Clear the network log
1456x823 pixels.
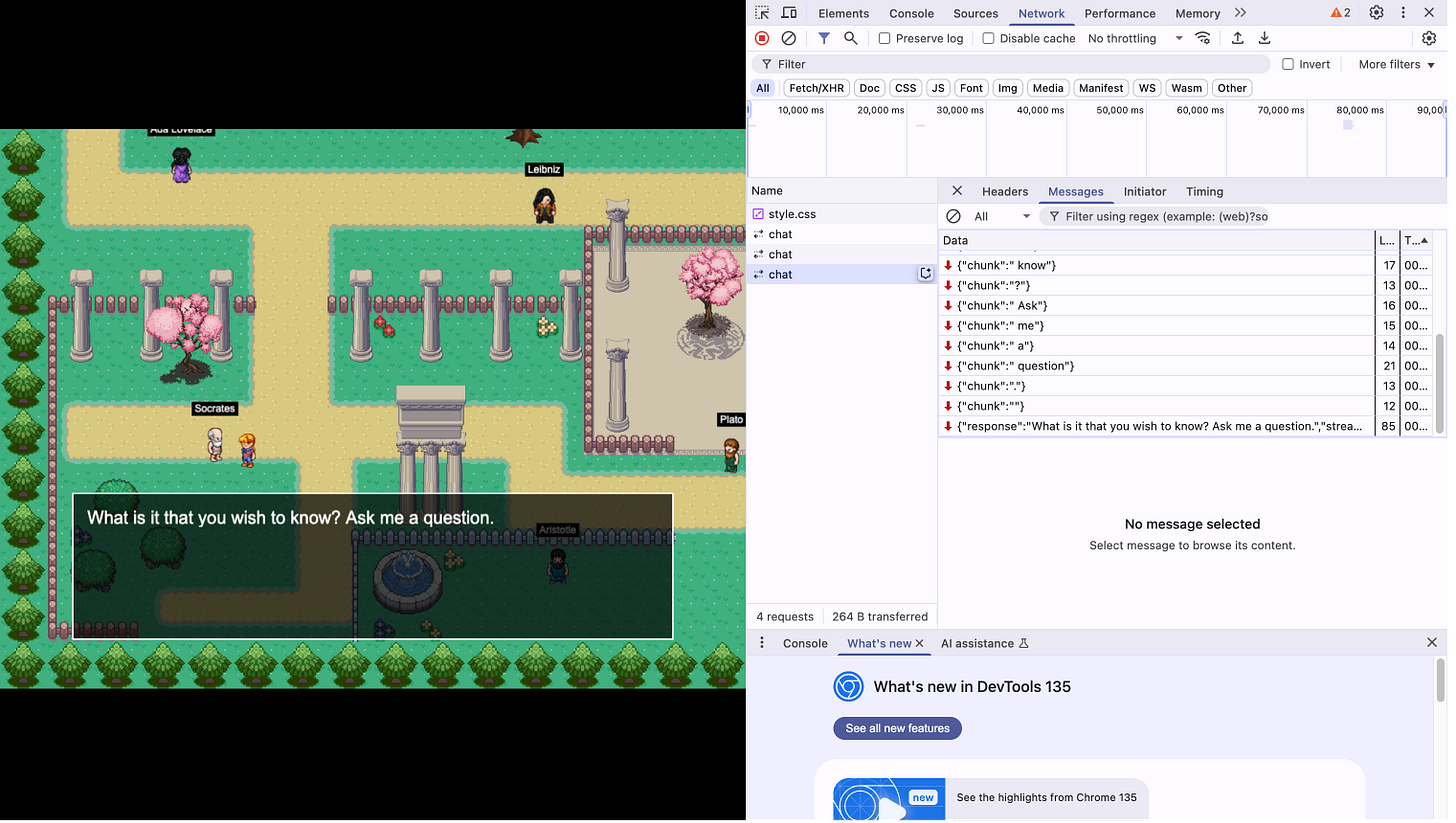pyautogui.click(x=789, y=38)
